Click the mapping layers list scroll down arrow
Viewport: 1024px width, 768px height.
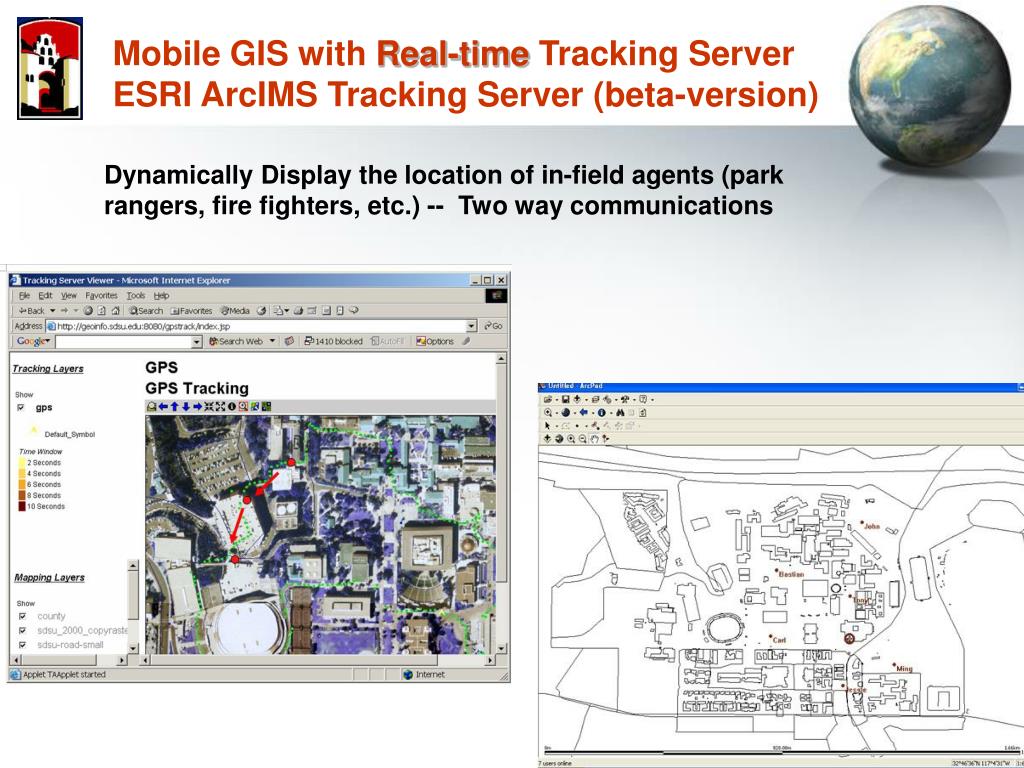(x=133, y=648)
